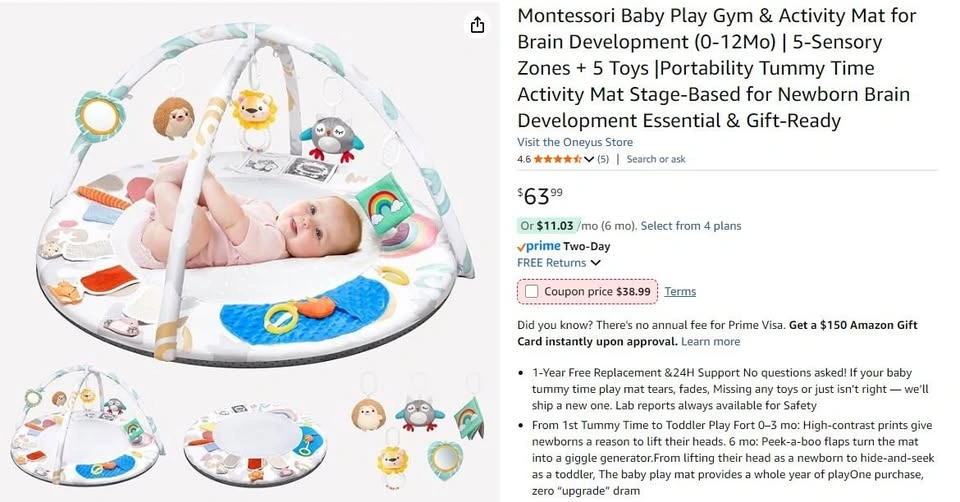Click the star rating icons
Image resolution: width=960 pixels, height=502 pixels.
(x=557, y=159)
